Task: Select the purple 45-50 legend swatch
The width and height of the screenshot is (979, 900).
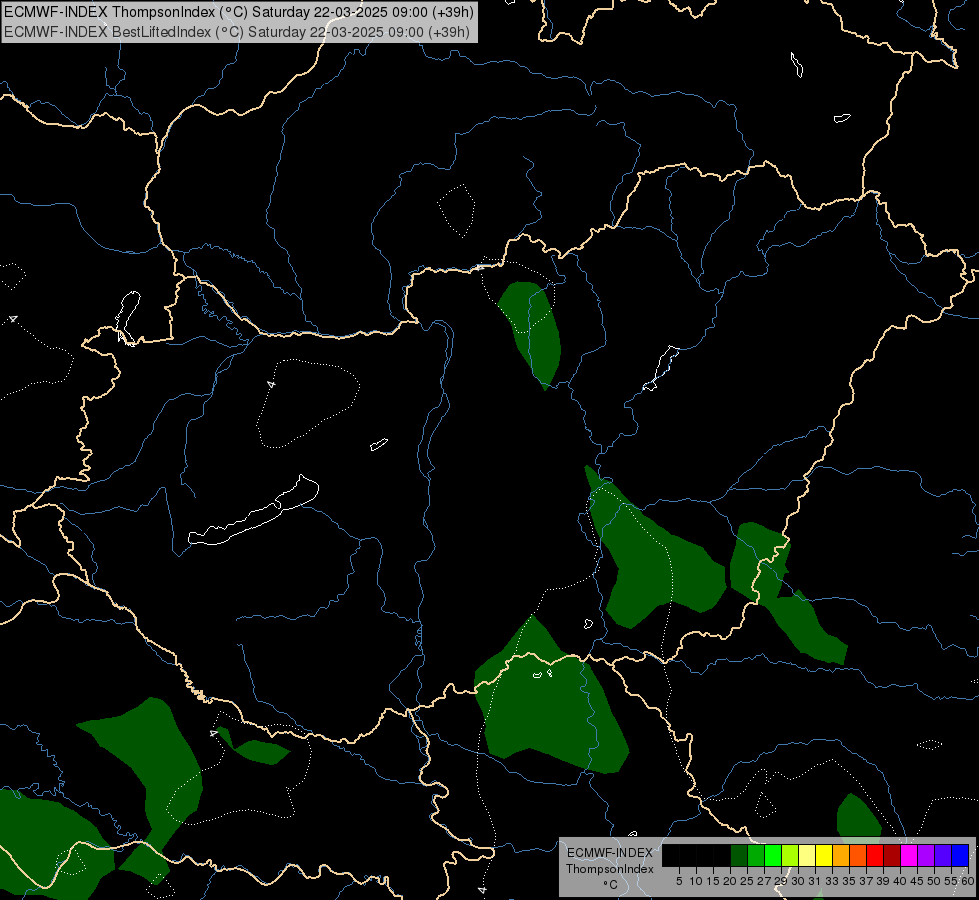Action: (x=926, y=855)
